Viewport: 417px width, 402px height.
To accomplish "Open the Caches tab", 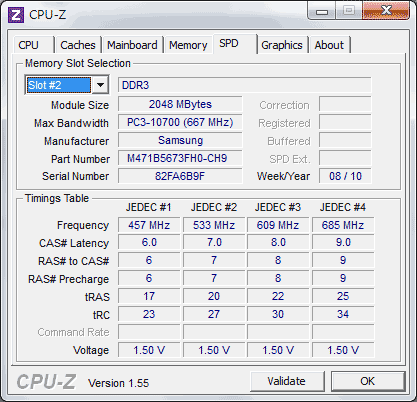I will click(x=78, y=45).
